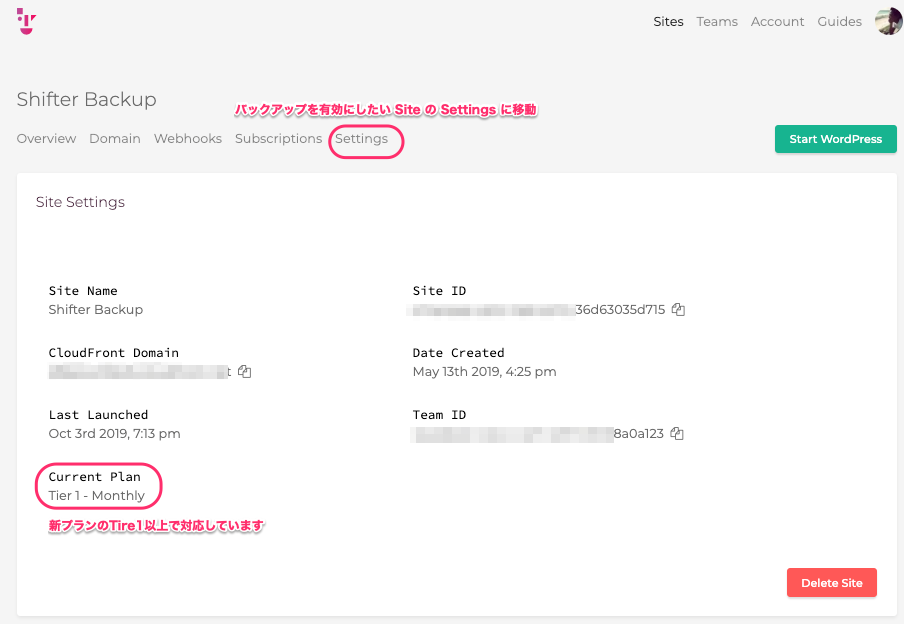
Task: Open the Sites navigation item
Action: [x=668, y=22]
